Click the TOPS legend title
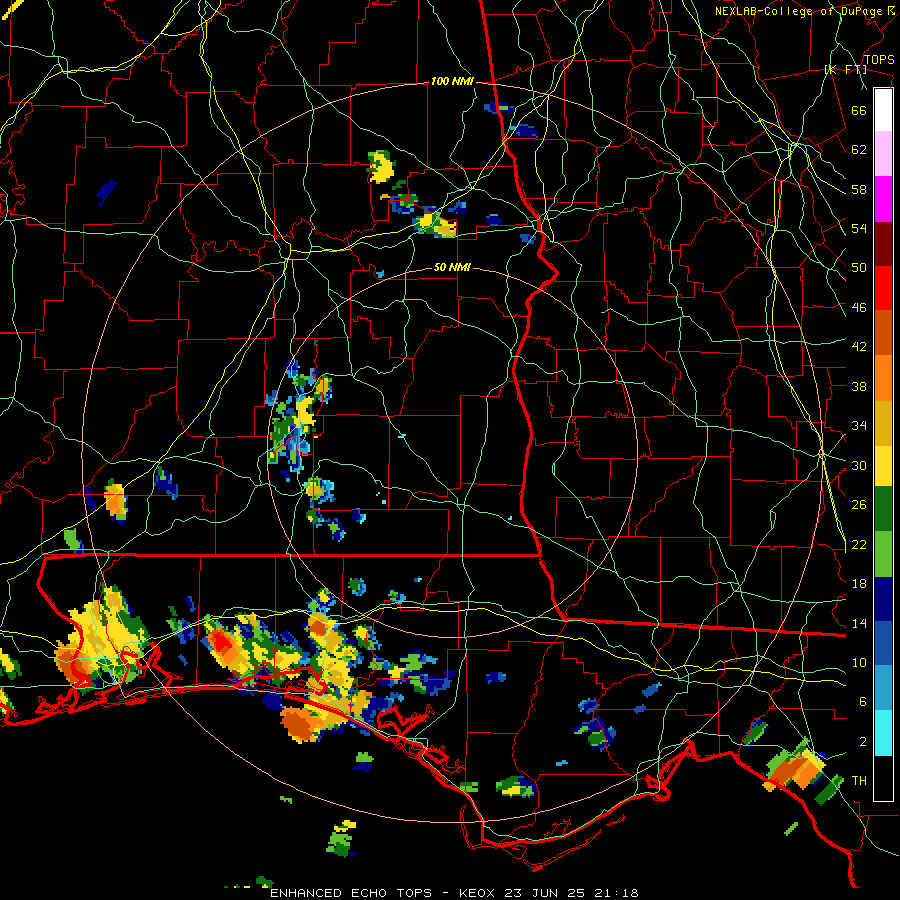900x900 pixels. pyautogui.click(x=879, y=60)
